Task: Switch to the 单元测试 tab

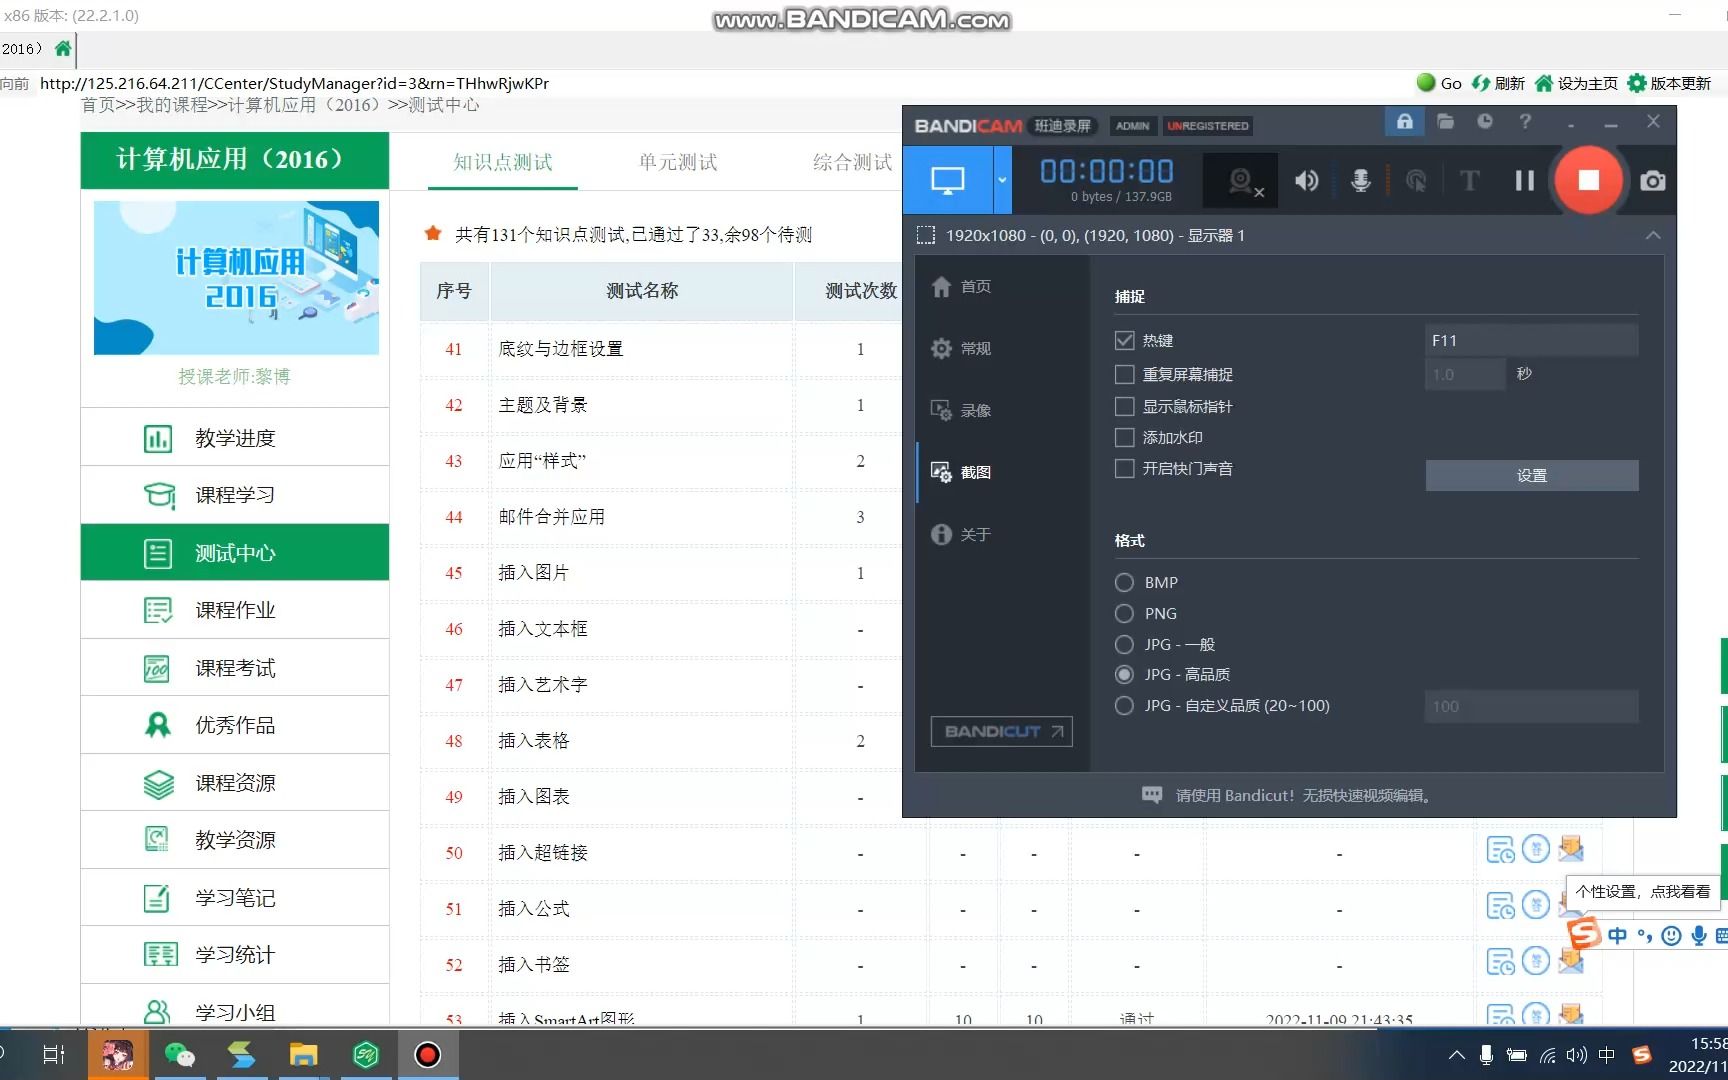Action: point(678,162)
